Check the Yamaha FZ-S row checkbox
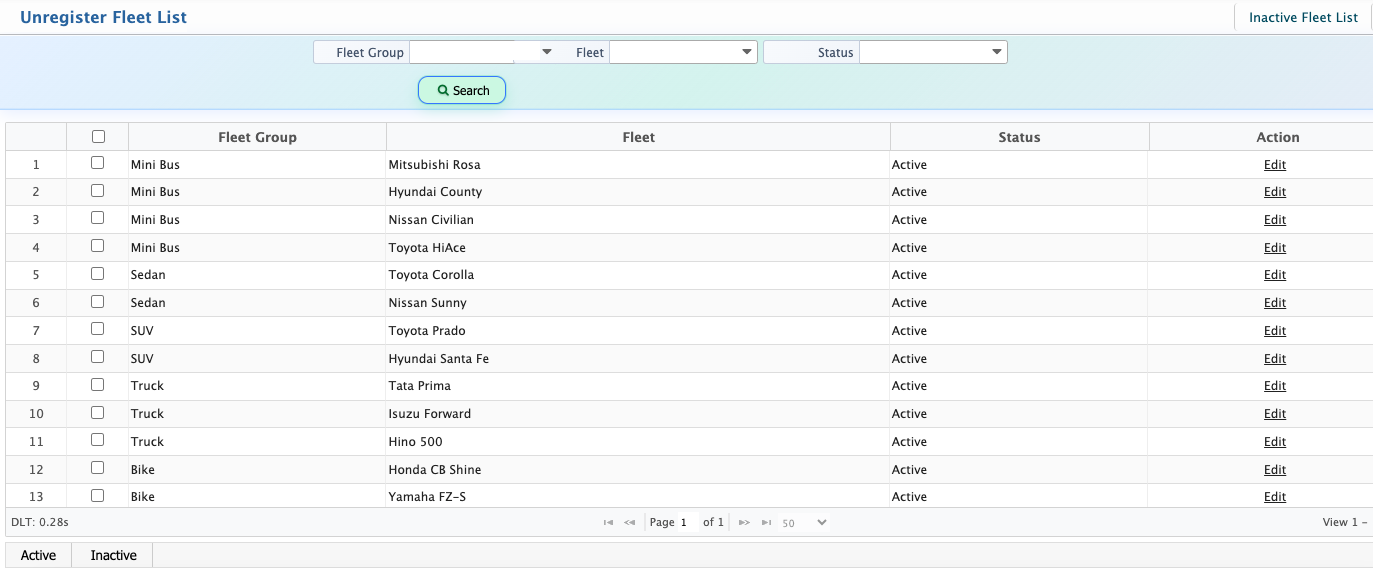Viewport: 1373px width, 568px height. (98, 495)
